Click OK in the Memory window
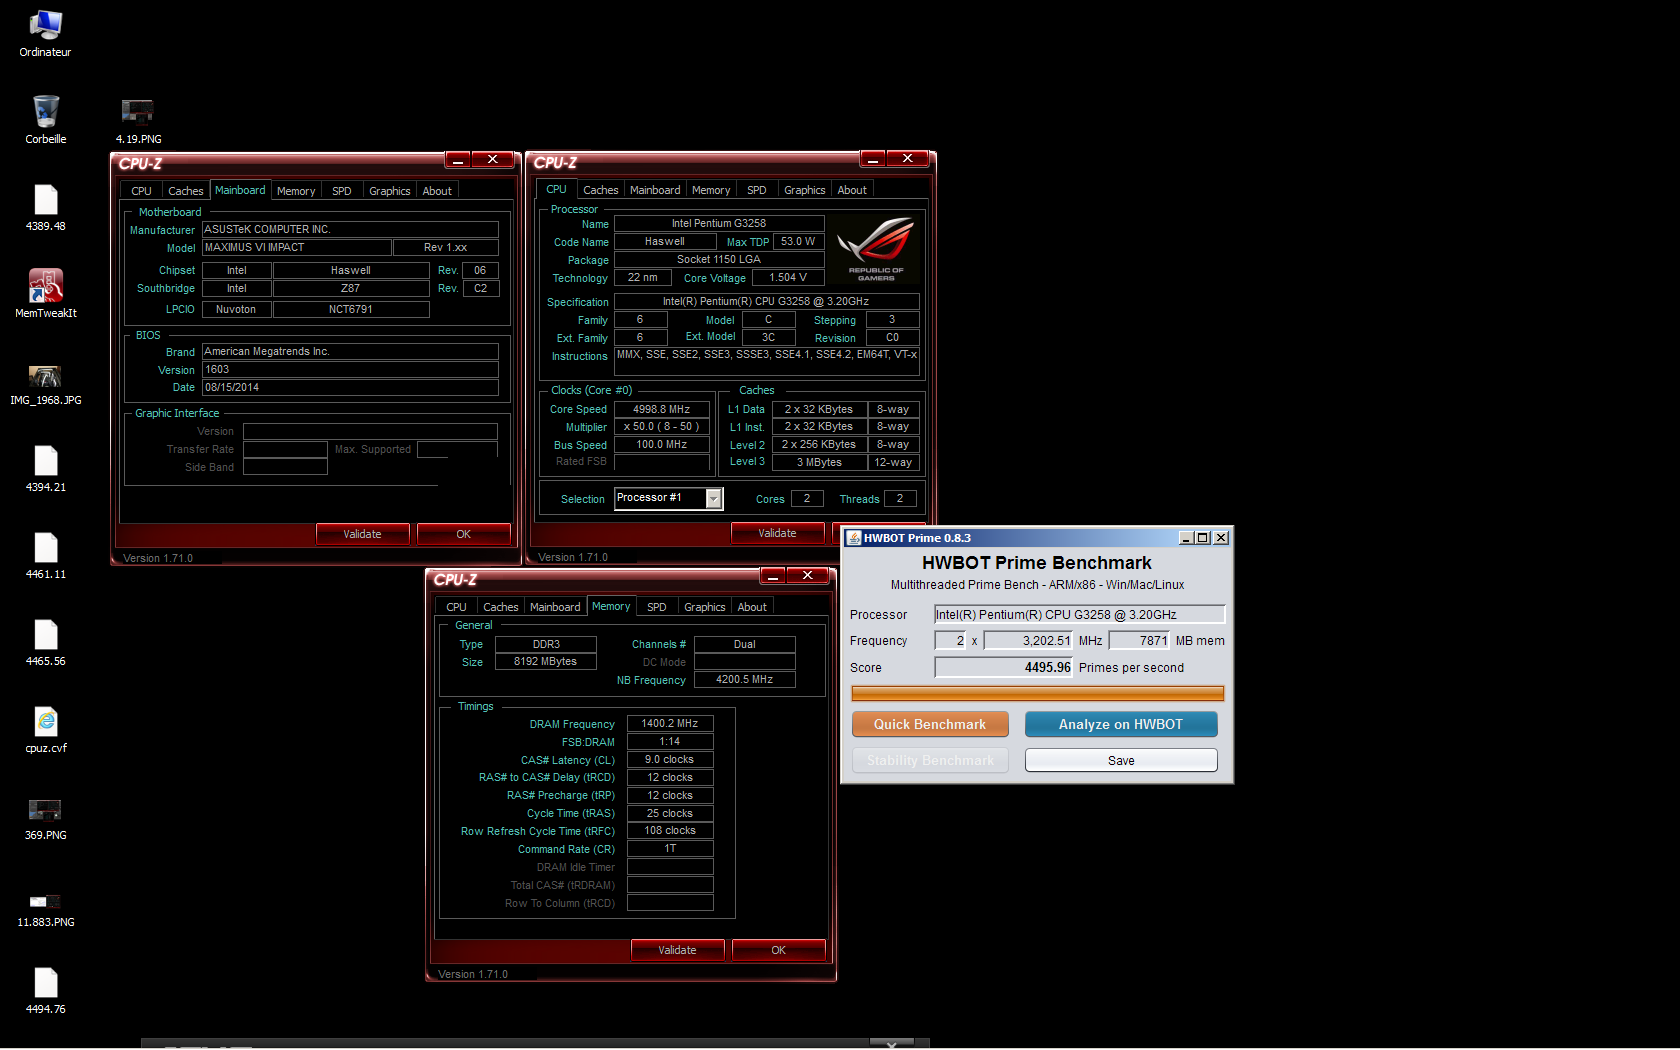The height and width of the screenshot is (1050, 1680). coord(779,950)
